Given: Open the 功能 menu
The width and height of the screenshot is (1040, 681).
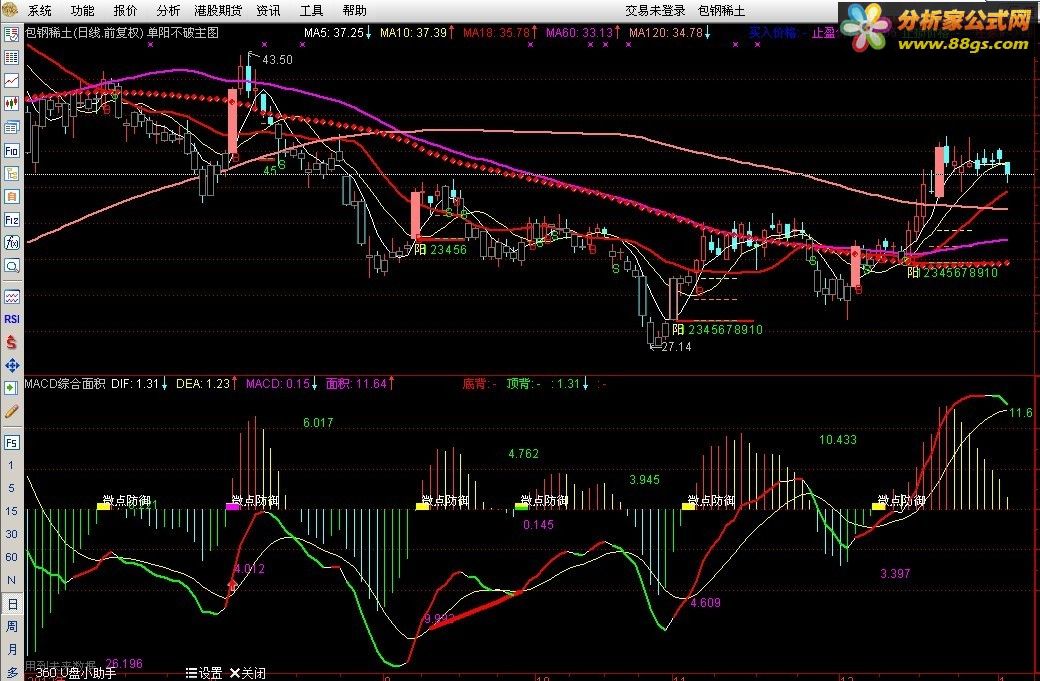Looking at the screenshot, I should click(82, 11).
